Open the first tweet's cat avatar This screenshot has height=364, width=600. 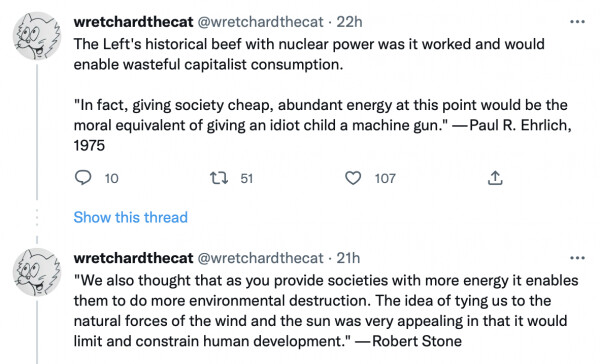[37, 36]
